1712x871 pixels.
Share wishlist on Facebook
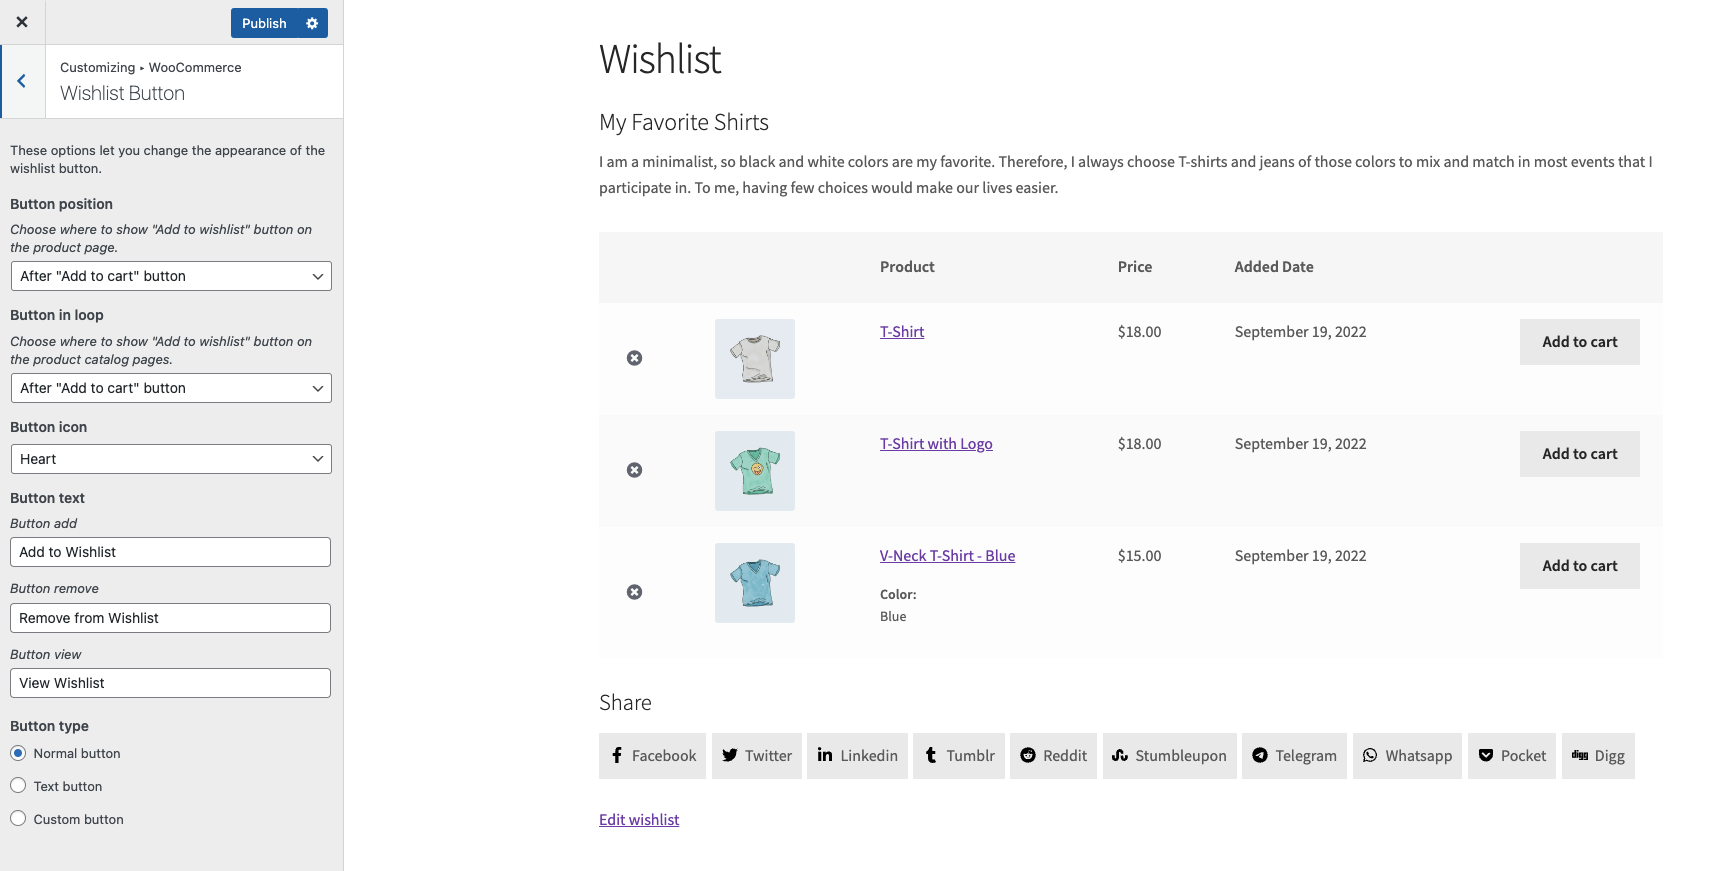[x=653, y=756]
